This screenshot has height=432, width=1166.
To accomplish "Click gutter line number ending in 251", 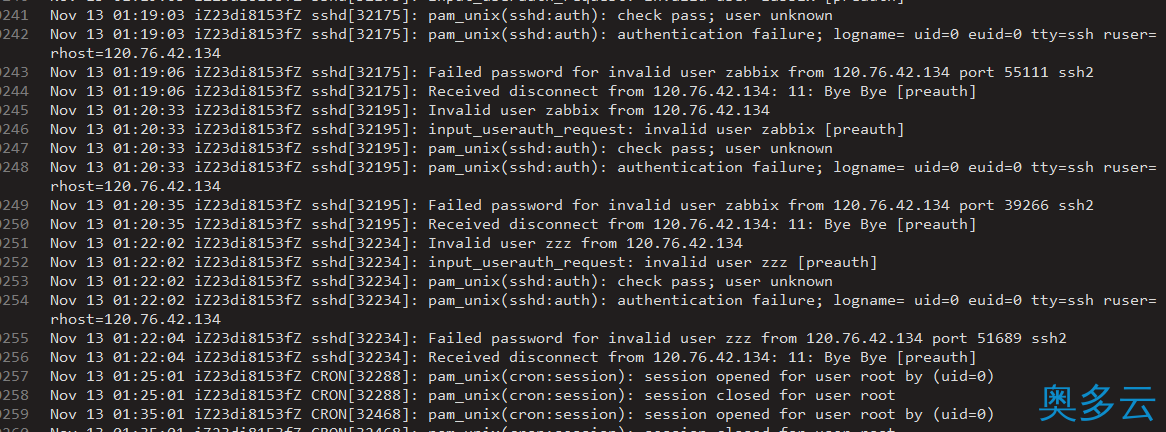I will (13, 243).
